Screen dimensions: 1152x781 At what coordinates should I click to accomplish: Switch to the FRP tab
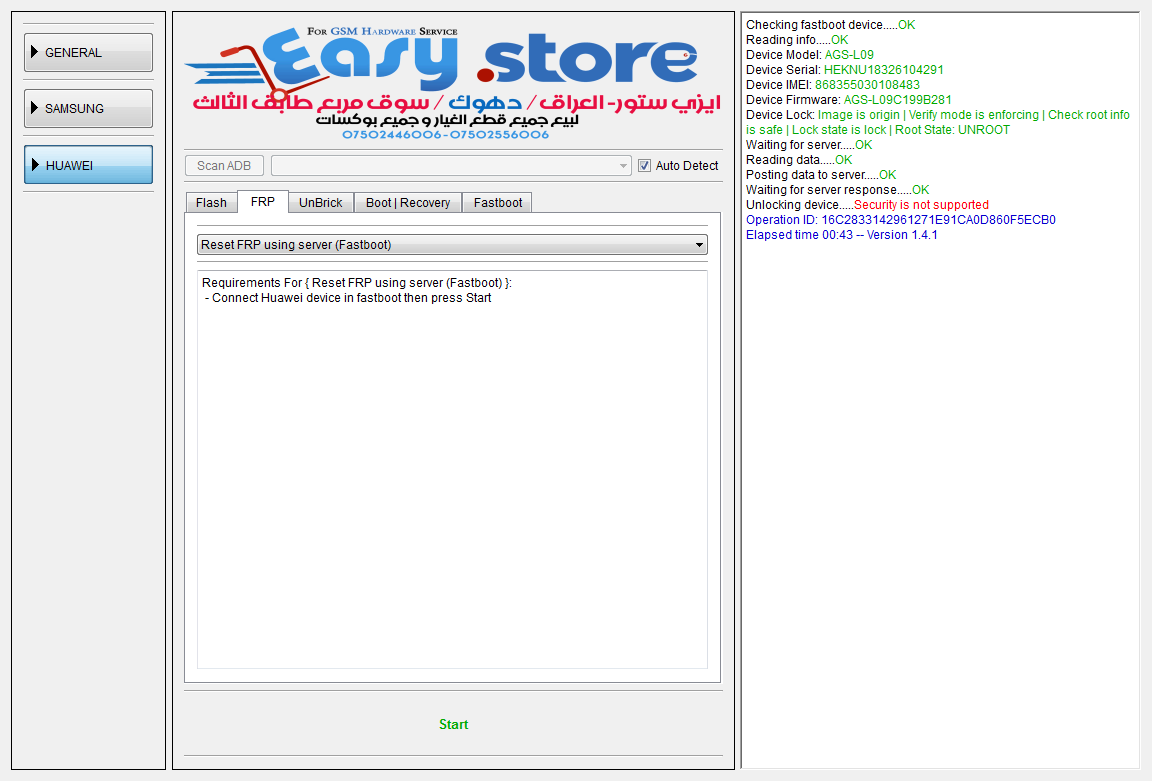(262, 201)
